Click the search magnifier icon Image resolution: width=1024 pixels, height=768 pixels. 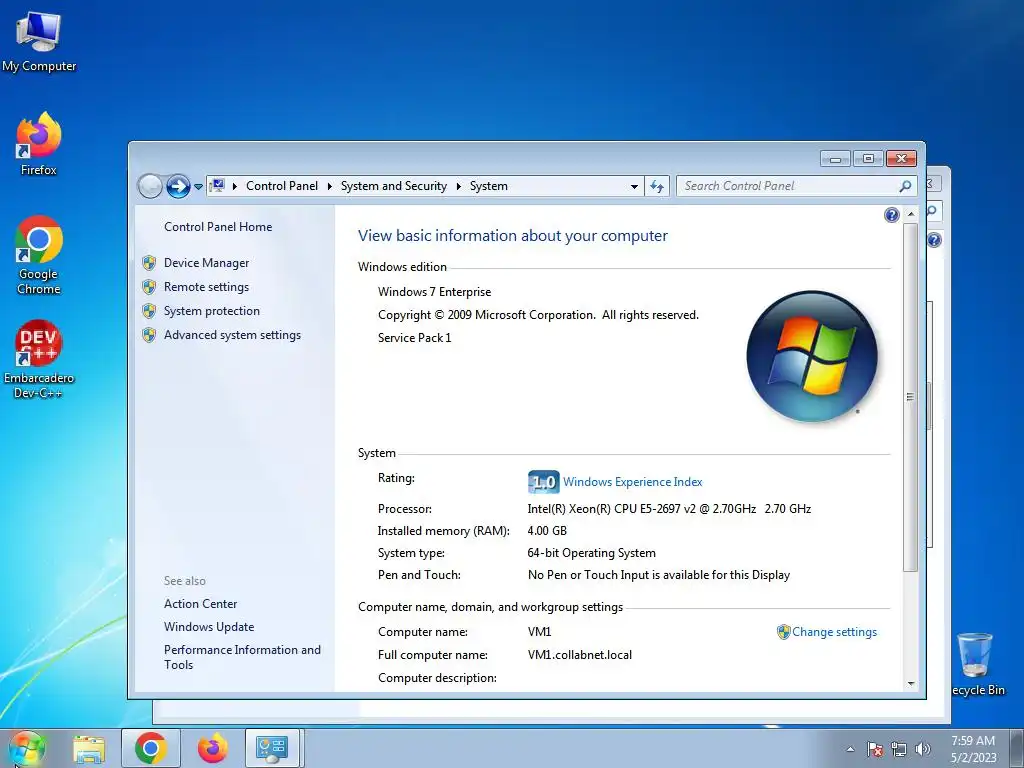click(905, 186)
